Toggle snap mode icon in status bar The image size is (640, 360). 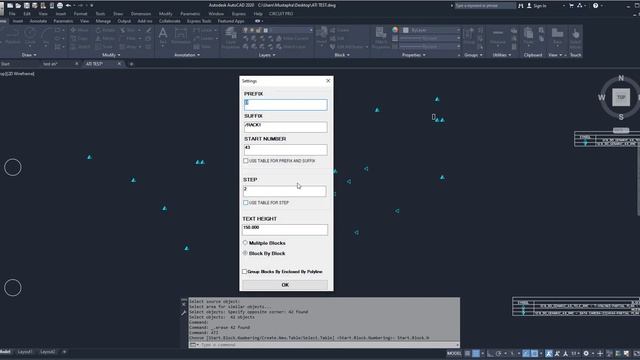476,353
